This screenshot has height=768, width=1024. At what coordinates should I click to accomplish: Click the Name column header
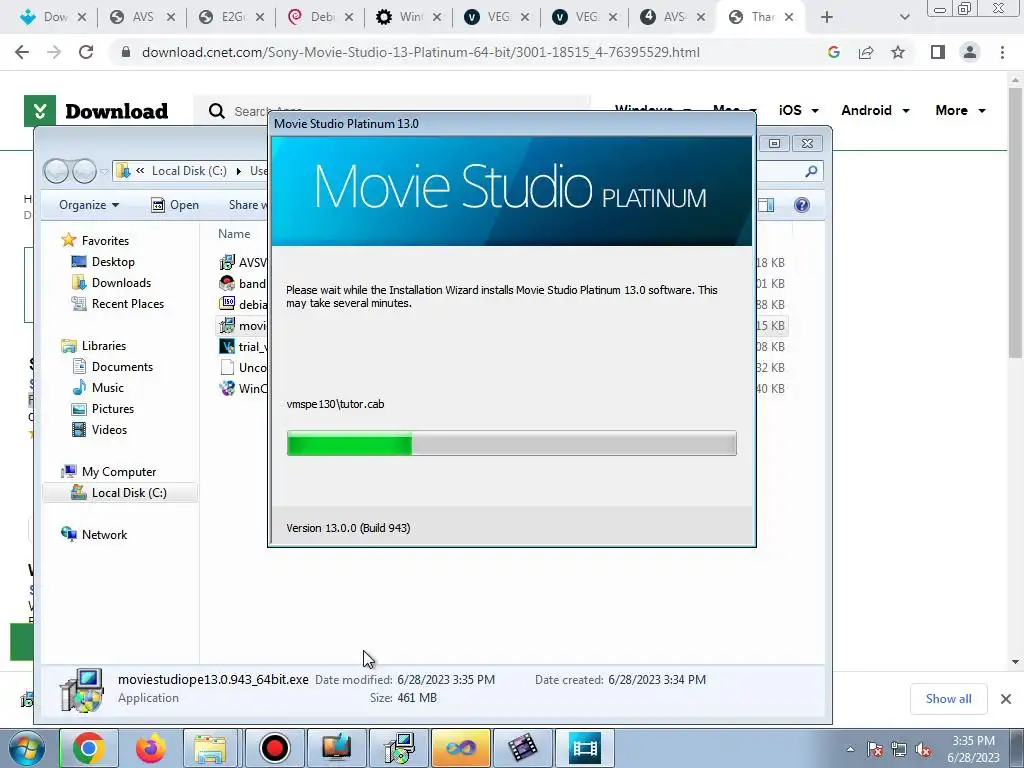(x=234, y=234)
